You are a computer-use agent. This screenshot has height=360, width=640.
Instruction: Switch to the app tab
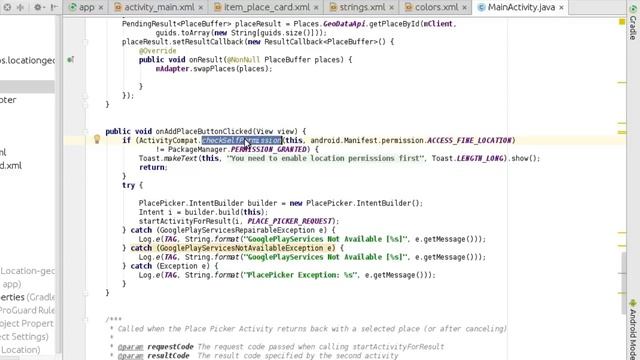point(87,7)
